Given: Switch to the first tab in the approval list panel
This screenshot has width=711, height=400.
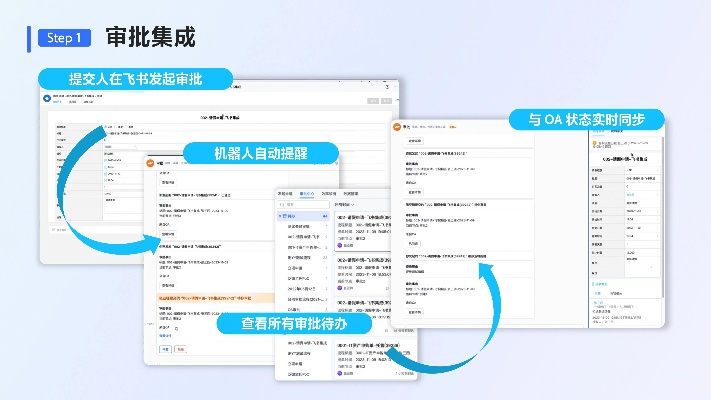Looking at the screenshot, I should click(x=285, y=194).
